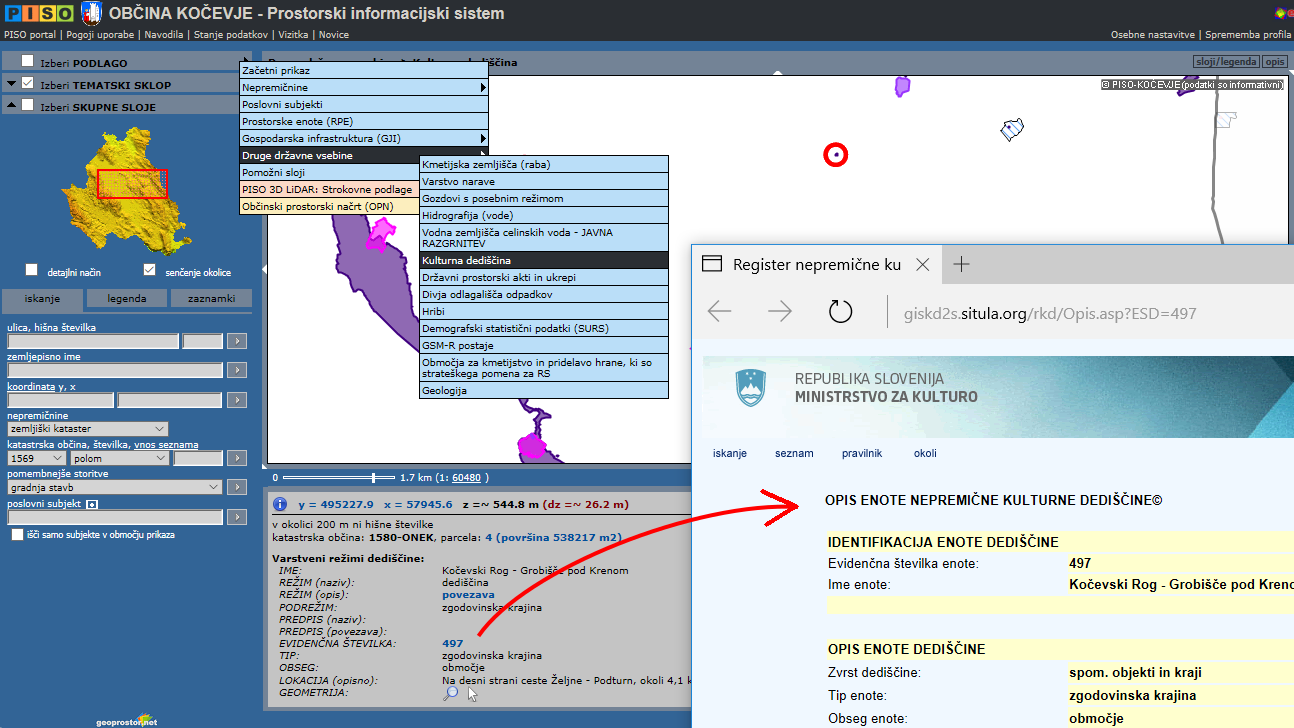Enable the detajlni način checkbox
The width and height of the screenshot is (1294, 728).
(x=32, y=270)
